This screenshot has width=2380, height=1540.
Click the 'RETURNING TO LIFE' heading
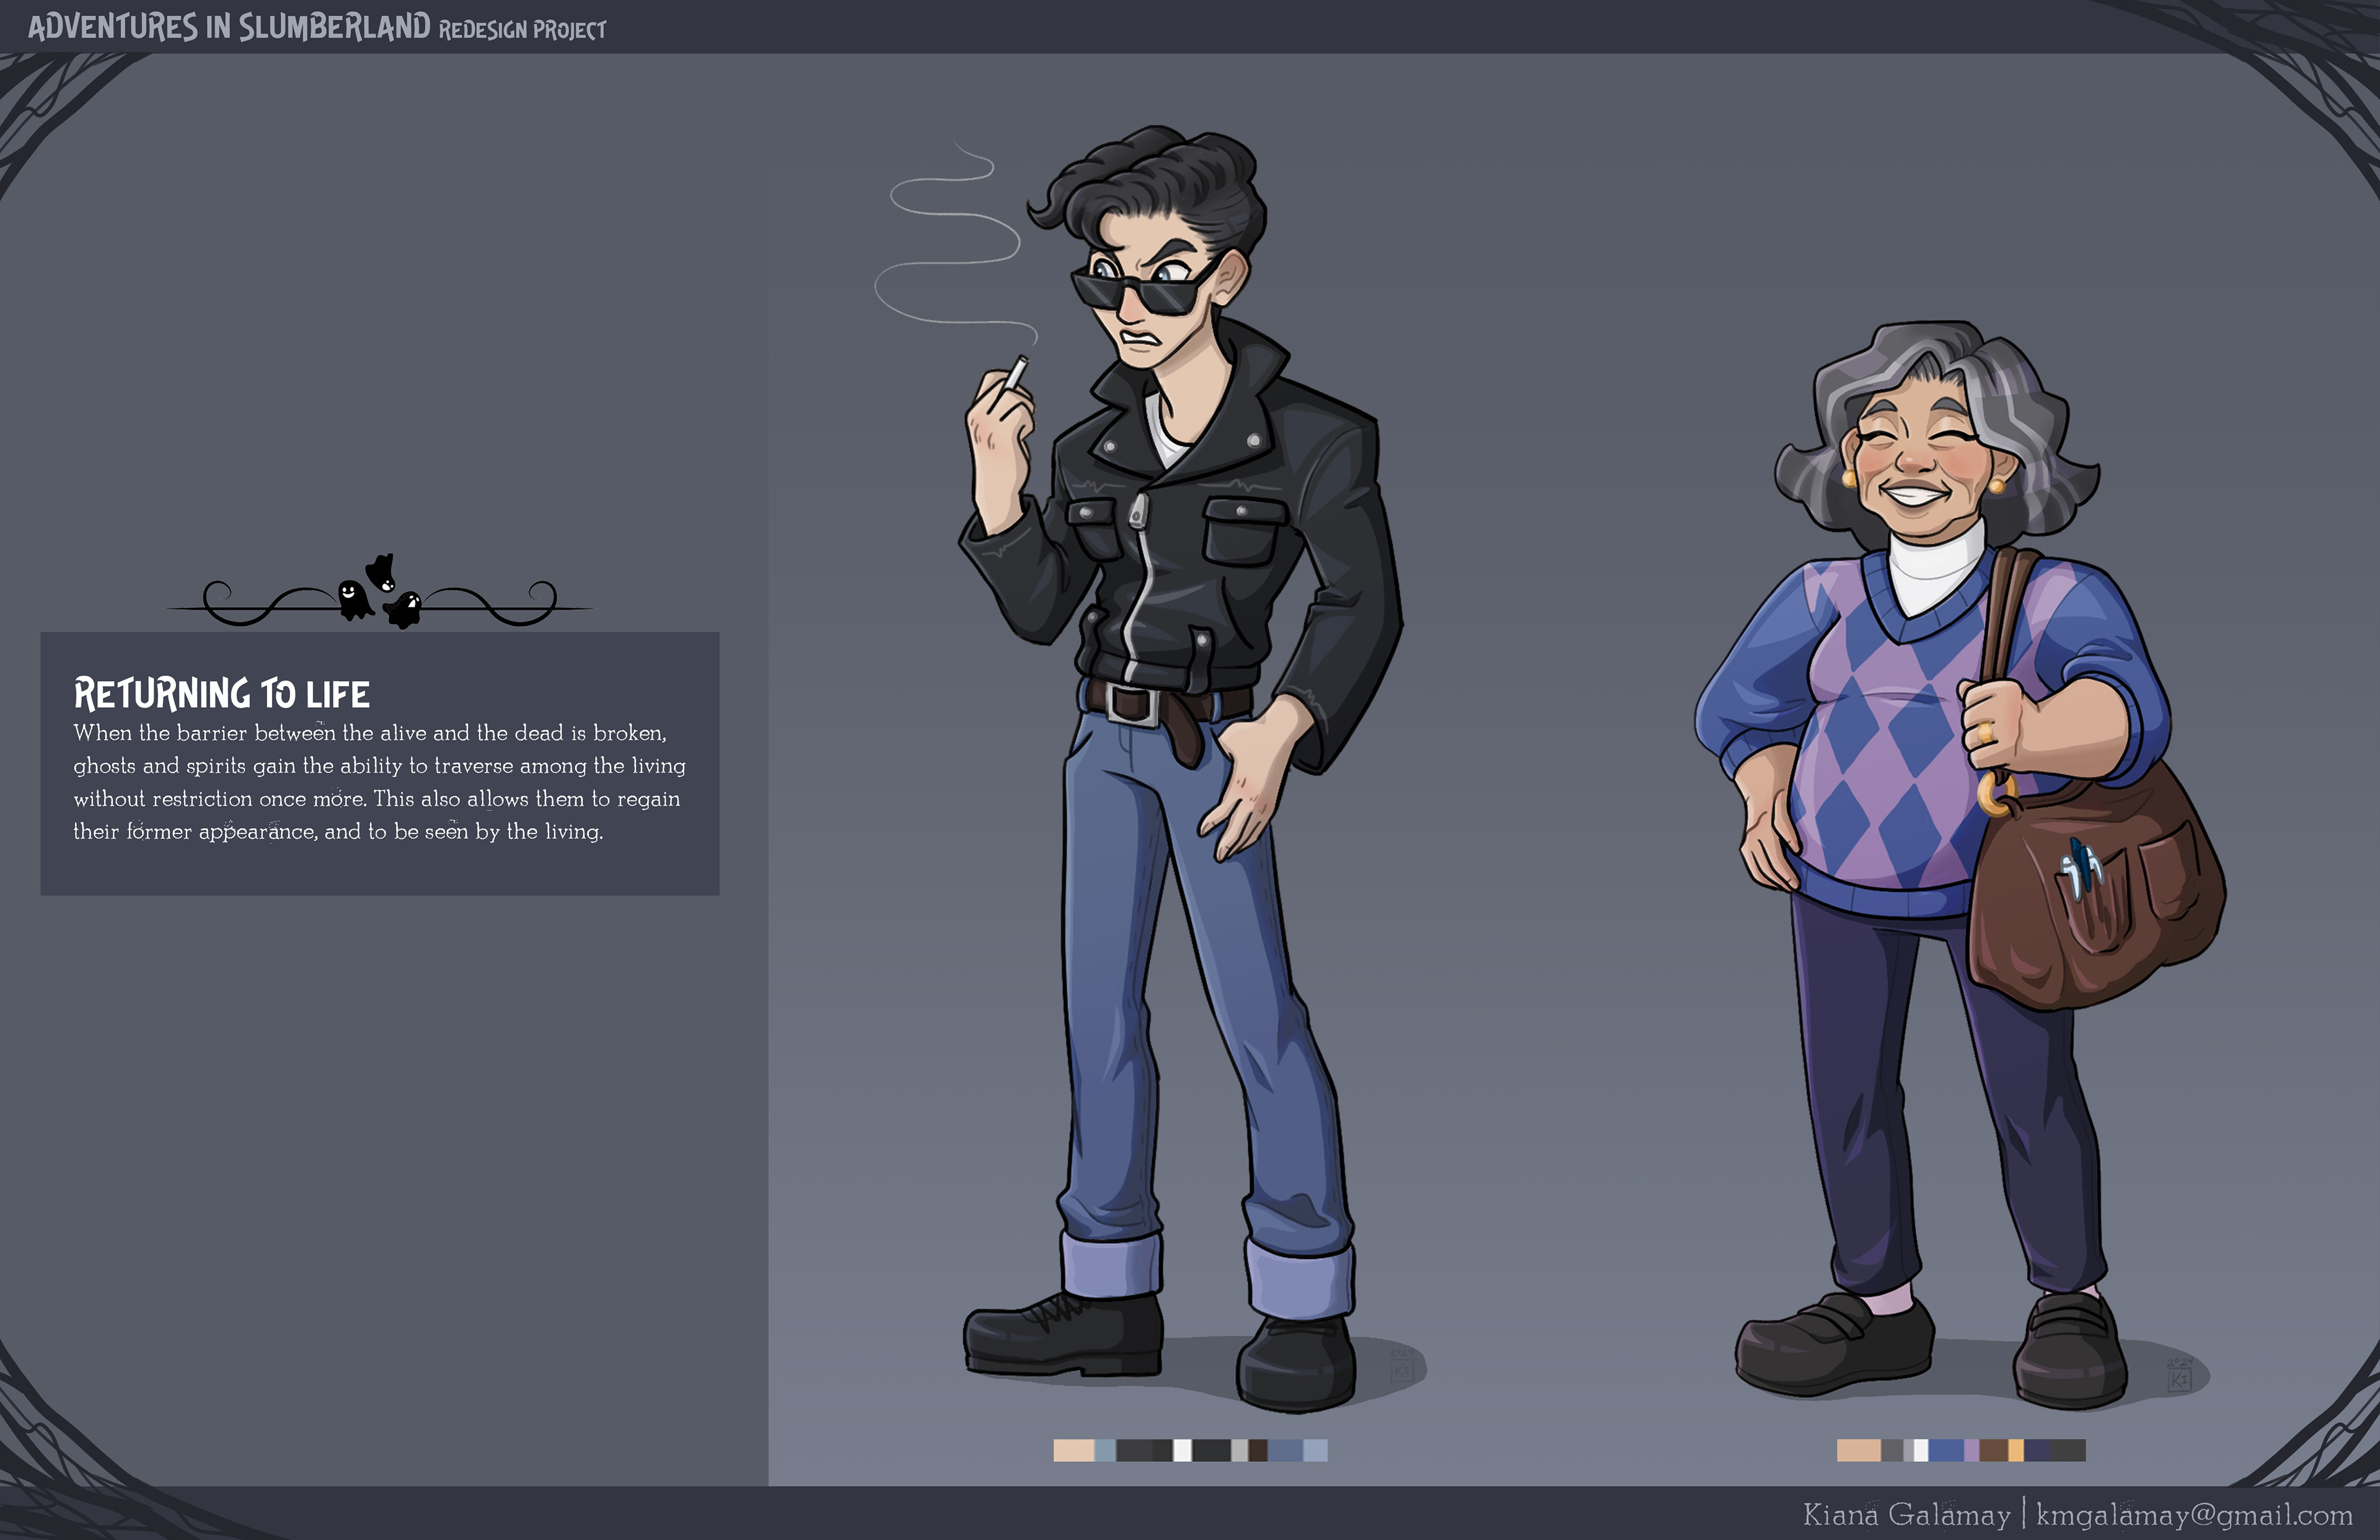[x=222, y=693]
